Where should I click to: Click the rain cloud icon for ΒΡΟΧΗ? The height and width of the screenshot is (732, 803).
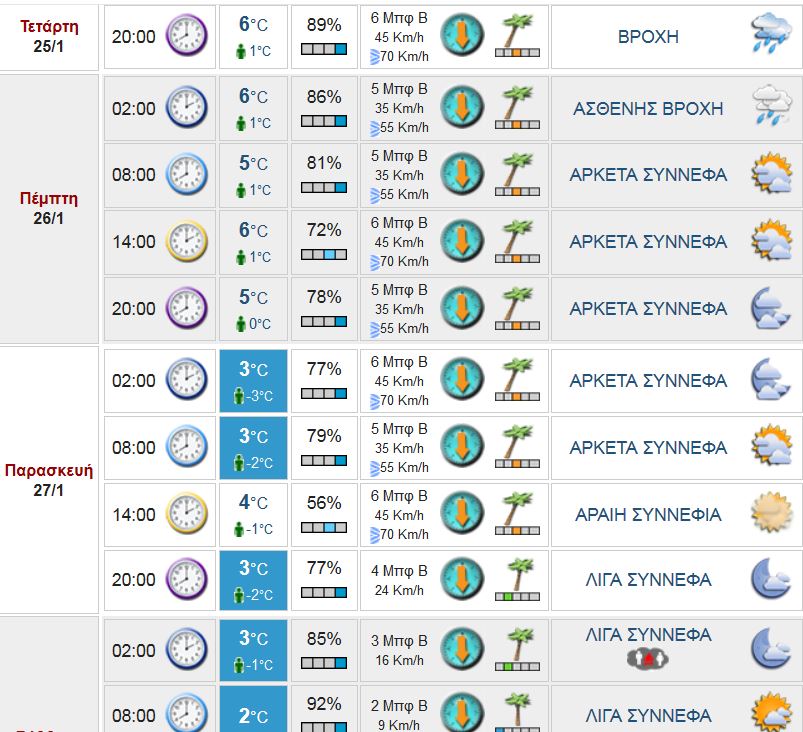[771, 35]
